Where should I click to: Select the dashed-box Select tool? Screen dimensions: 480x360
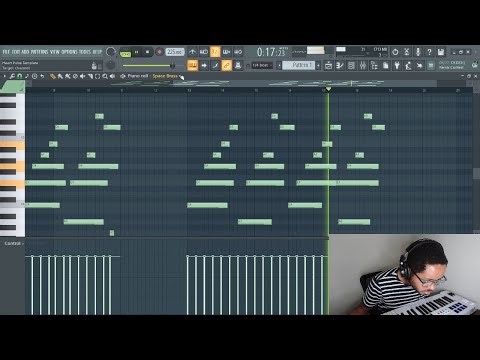97,76
